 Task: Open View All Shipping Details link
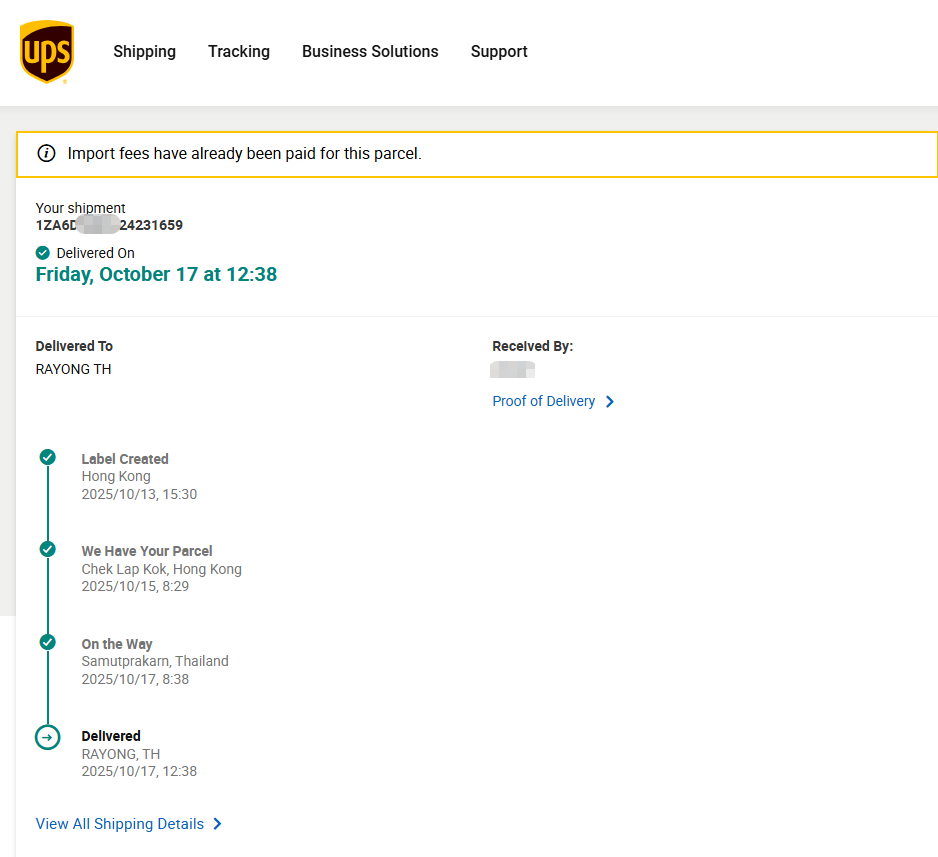120,824
